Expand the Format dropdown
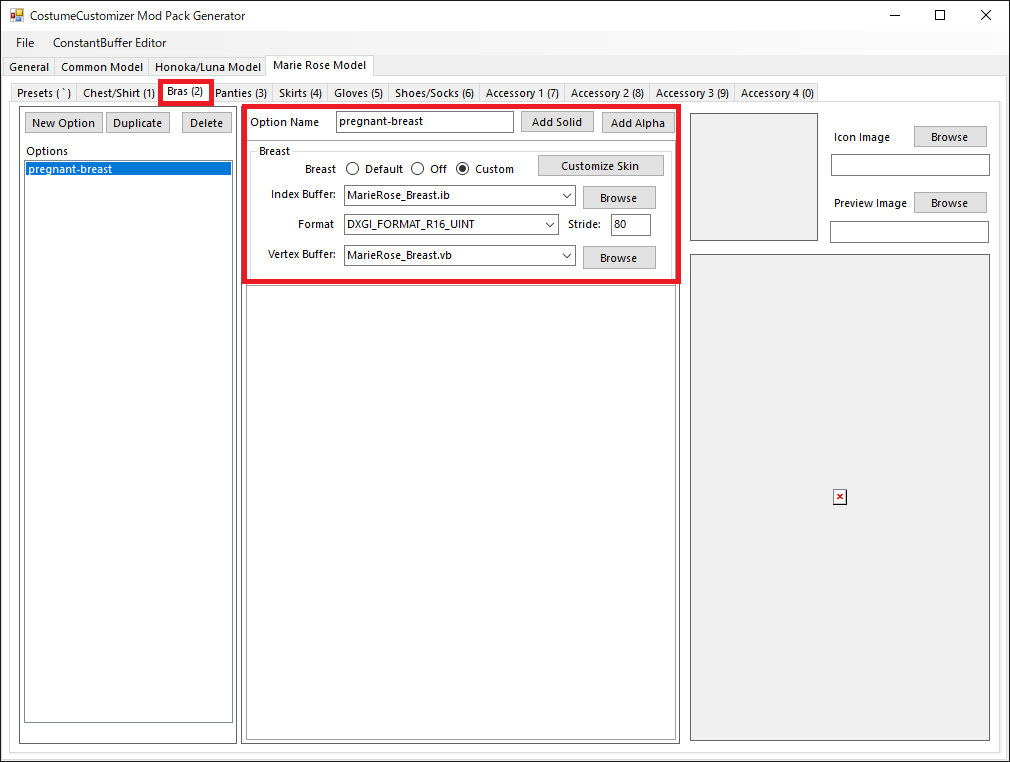 (549, 224)
